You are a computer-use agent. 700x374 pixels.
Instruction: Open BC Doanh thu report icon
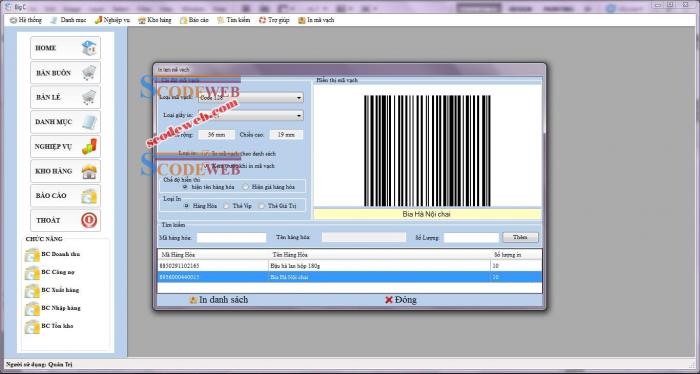click(x=32, y=254)
